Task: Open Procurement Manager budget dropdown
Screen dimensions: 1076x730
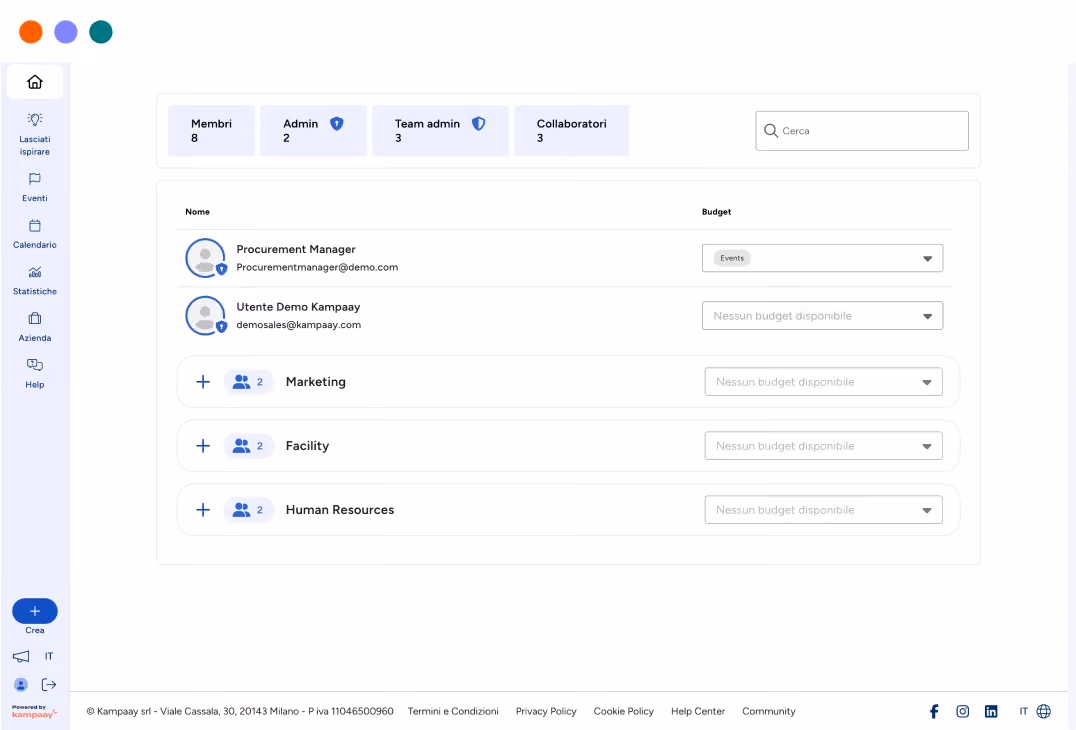Action: point(822,258)
